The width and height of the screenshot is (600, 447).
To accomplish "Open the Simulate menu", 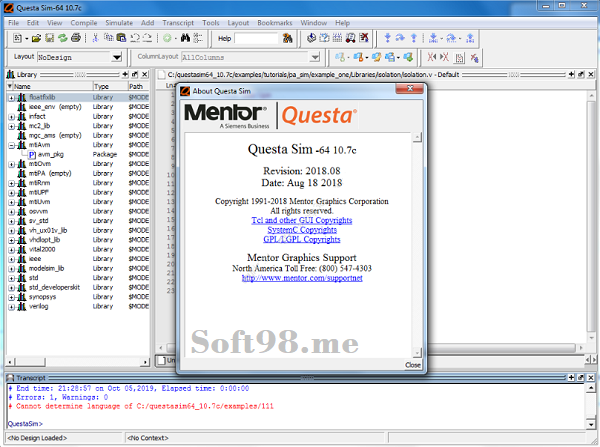I will tap(119, 23).
